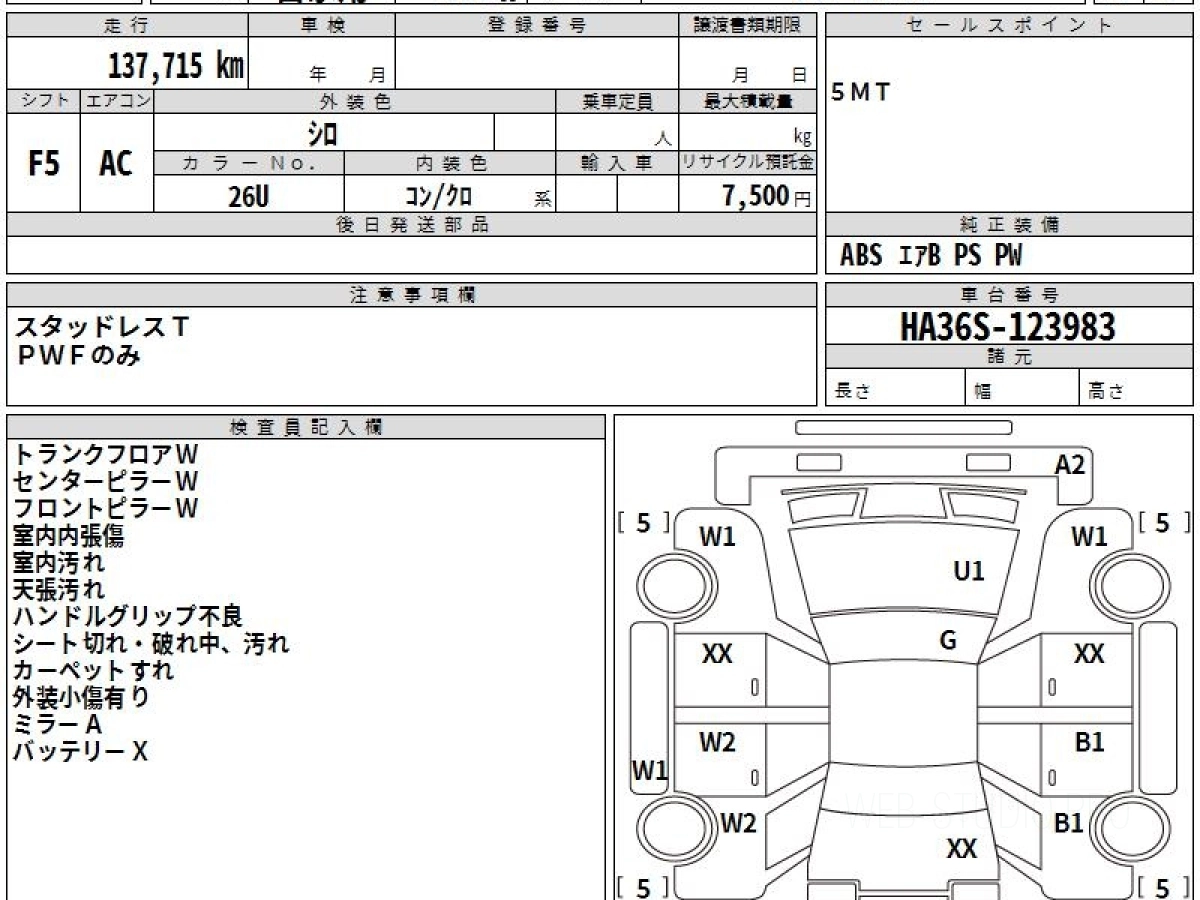Click the スタッドレスT note
This screenshot has height=900, width=1200.
coord(101,327)
